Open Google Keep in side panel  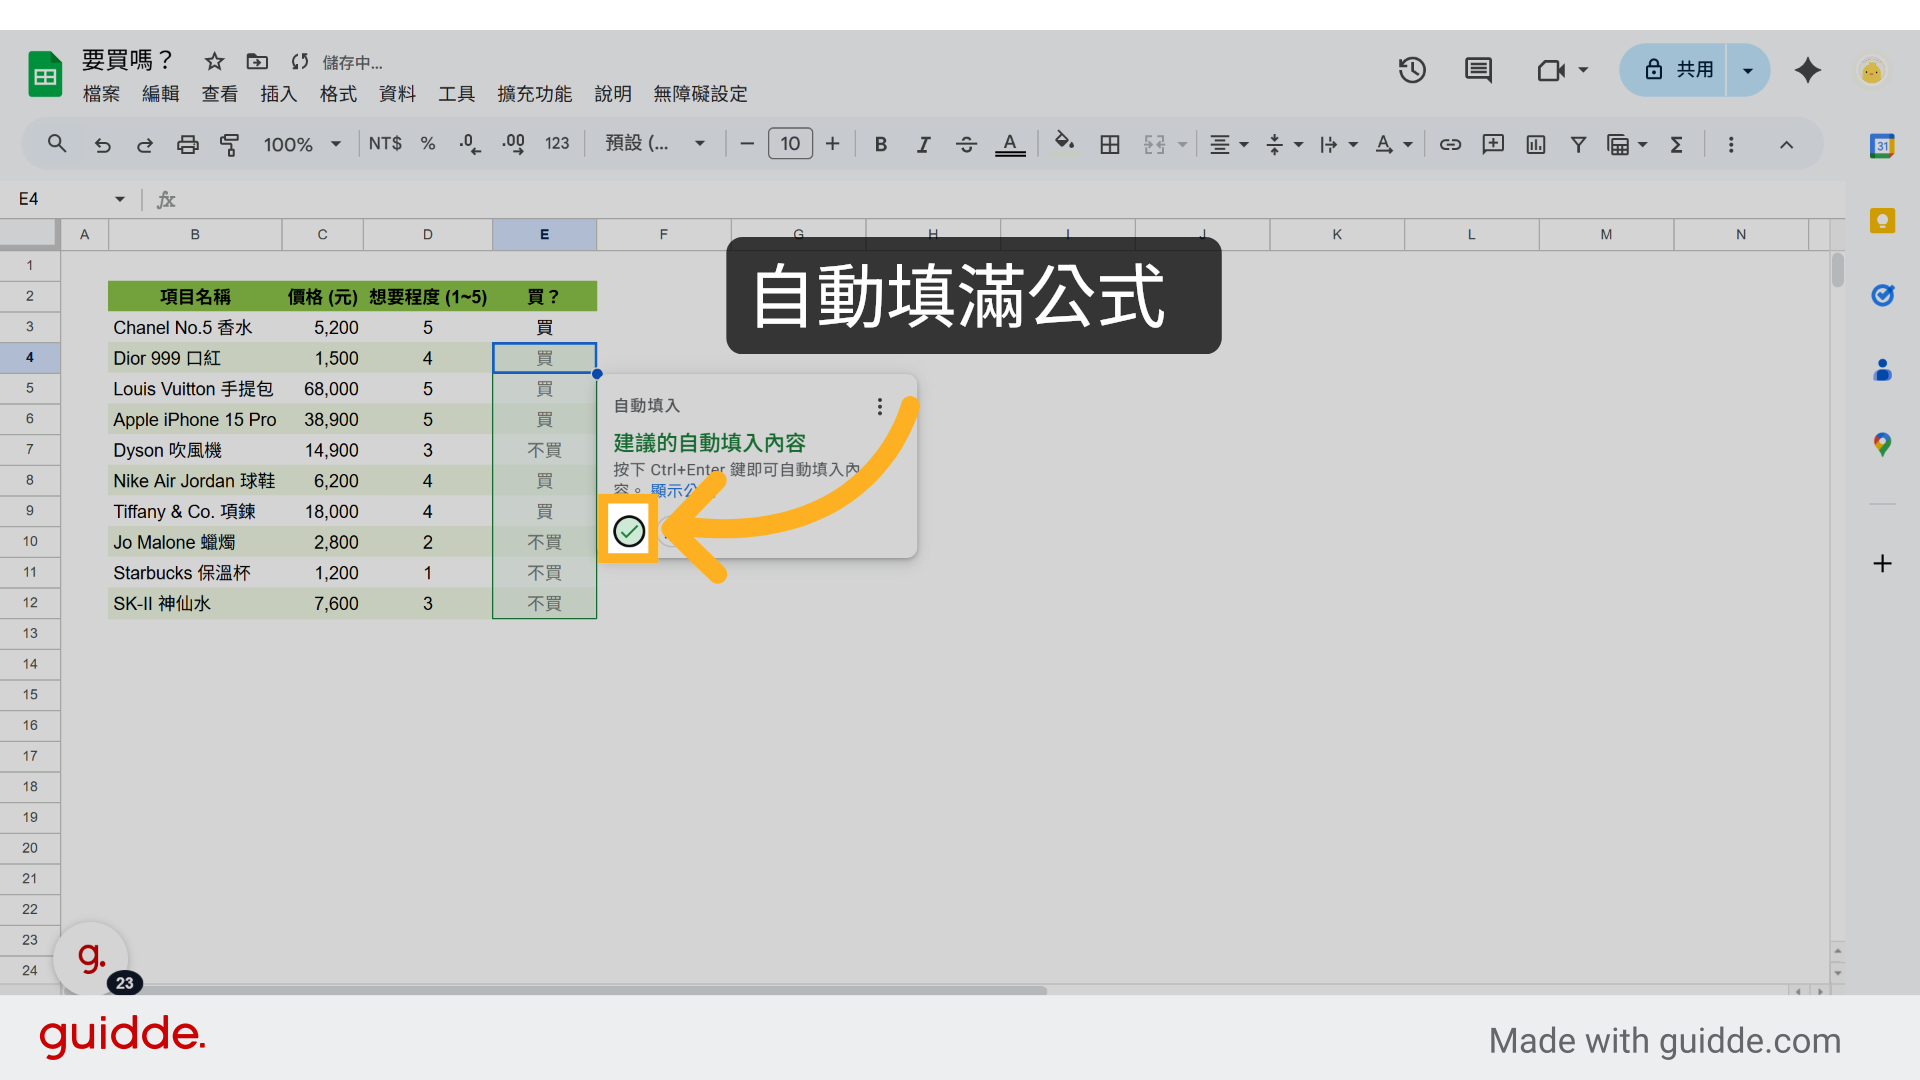click(x=1882, y=221)
